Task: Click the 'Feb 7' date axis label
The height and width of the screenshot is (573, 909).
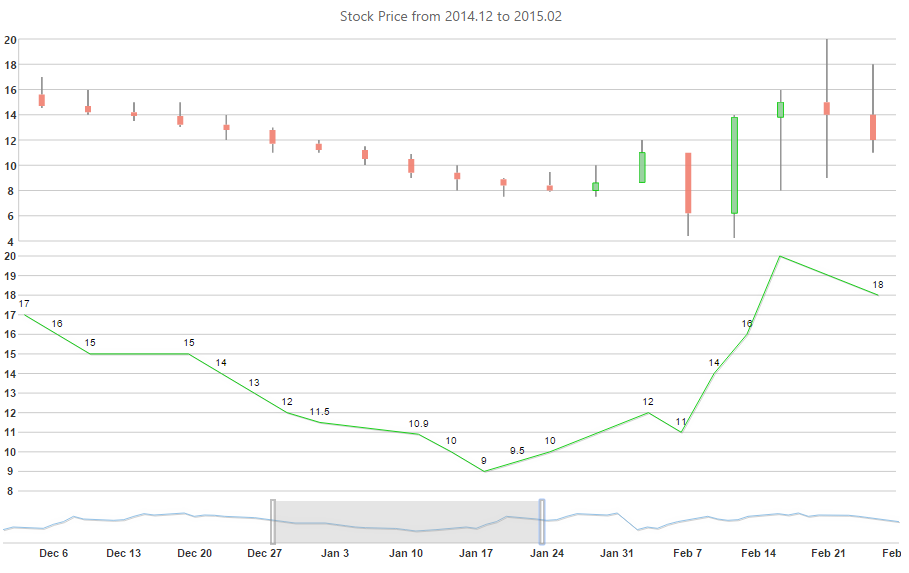Action: (688, 553)
